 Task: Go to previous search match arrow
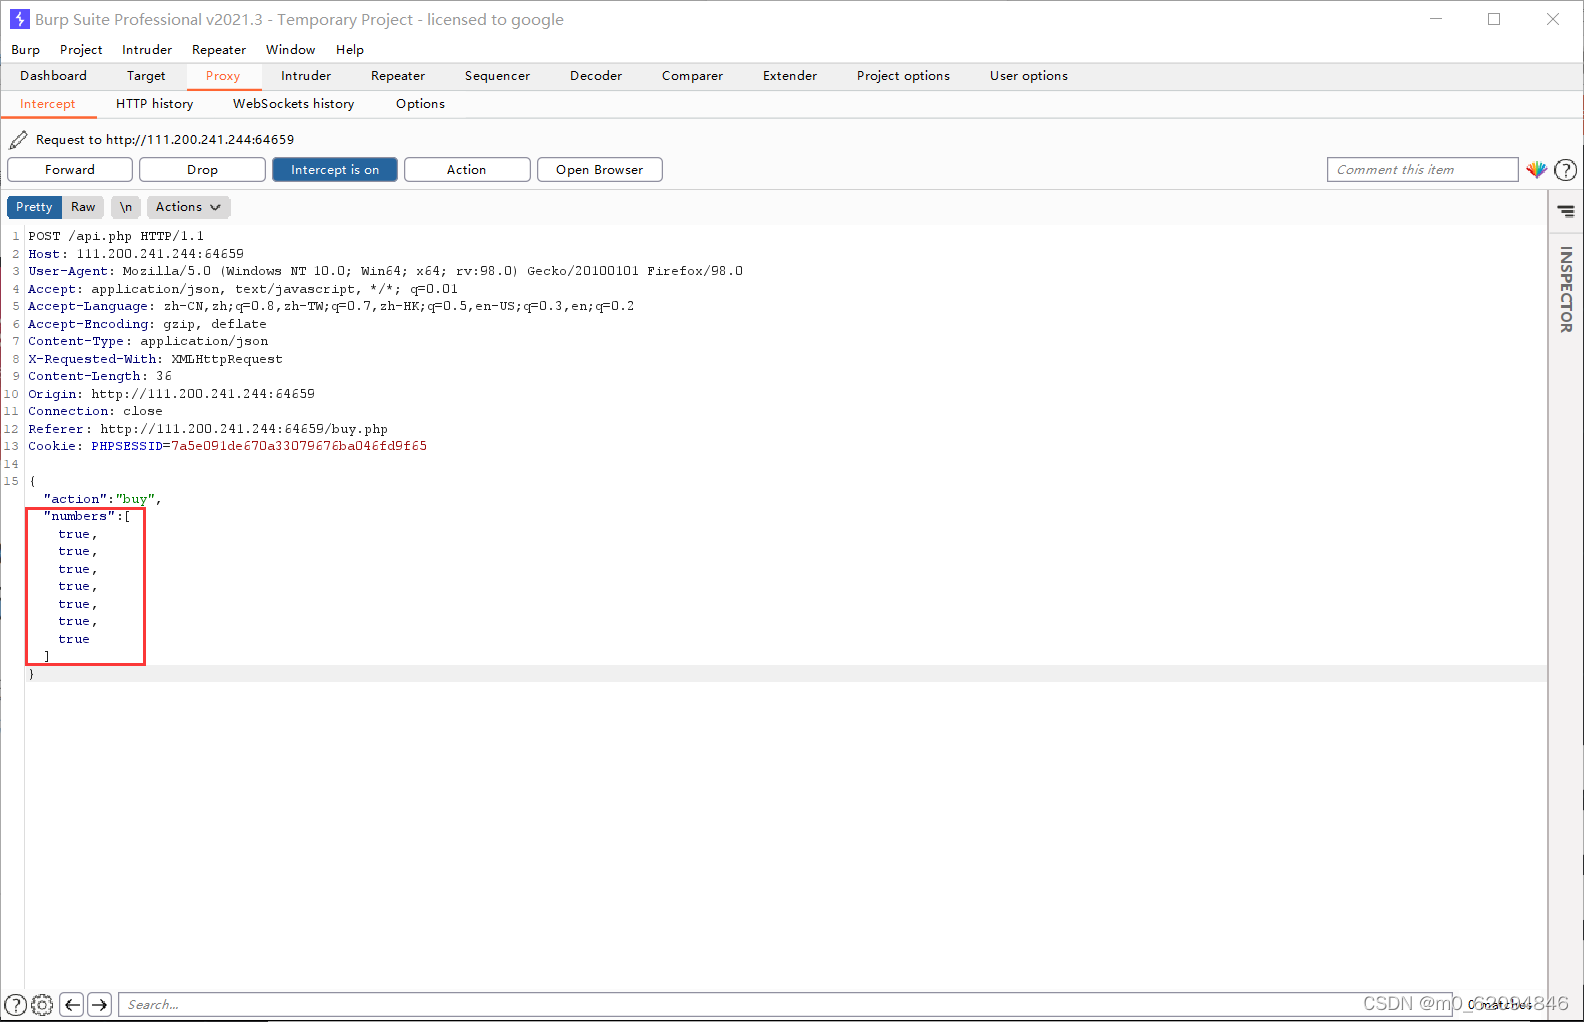72,1005
